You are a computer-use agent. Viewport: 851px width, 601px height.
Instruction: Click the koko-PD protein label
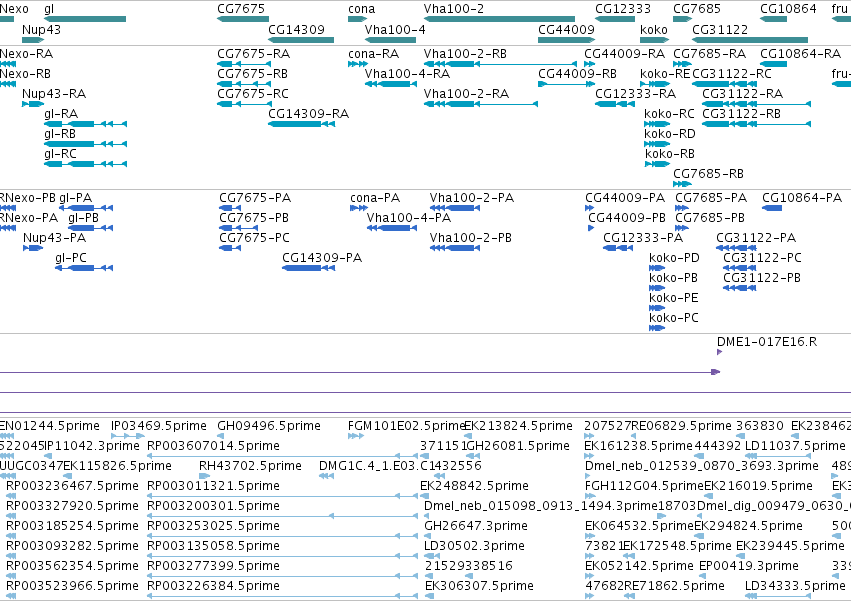675,258
